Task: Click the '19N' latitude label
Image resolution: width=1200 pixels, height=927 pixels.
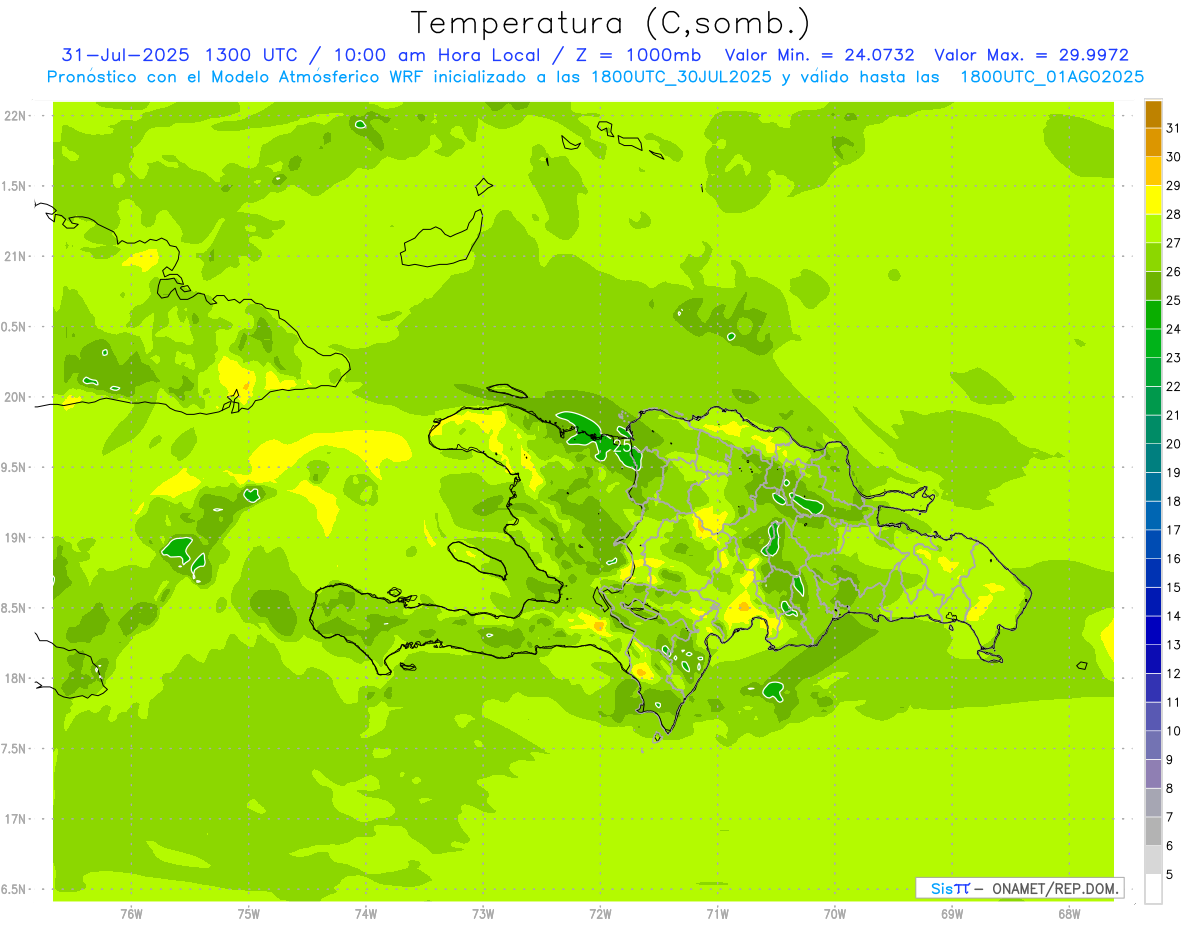Action: point(14,538)
